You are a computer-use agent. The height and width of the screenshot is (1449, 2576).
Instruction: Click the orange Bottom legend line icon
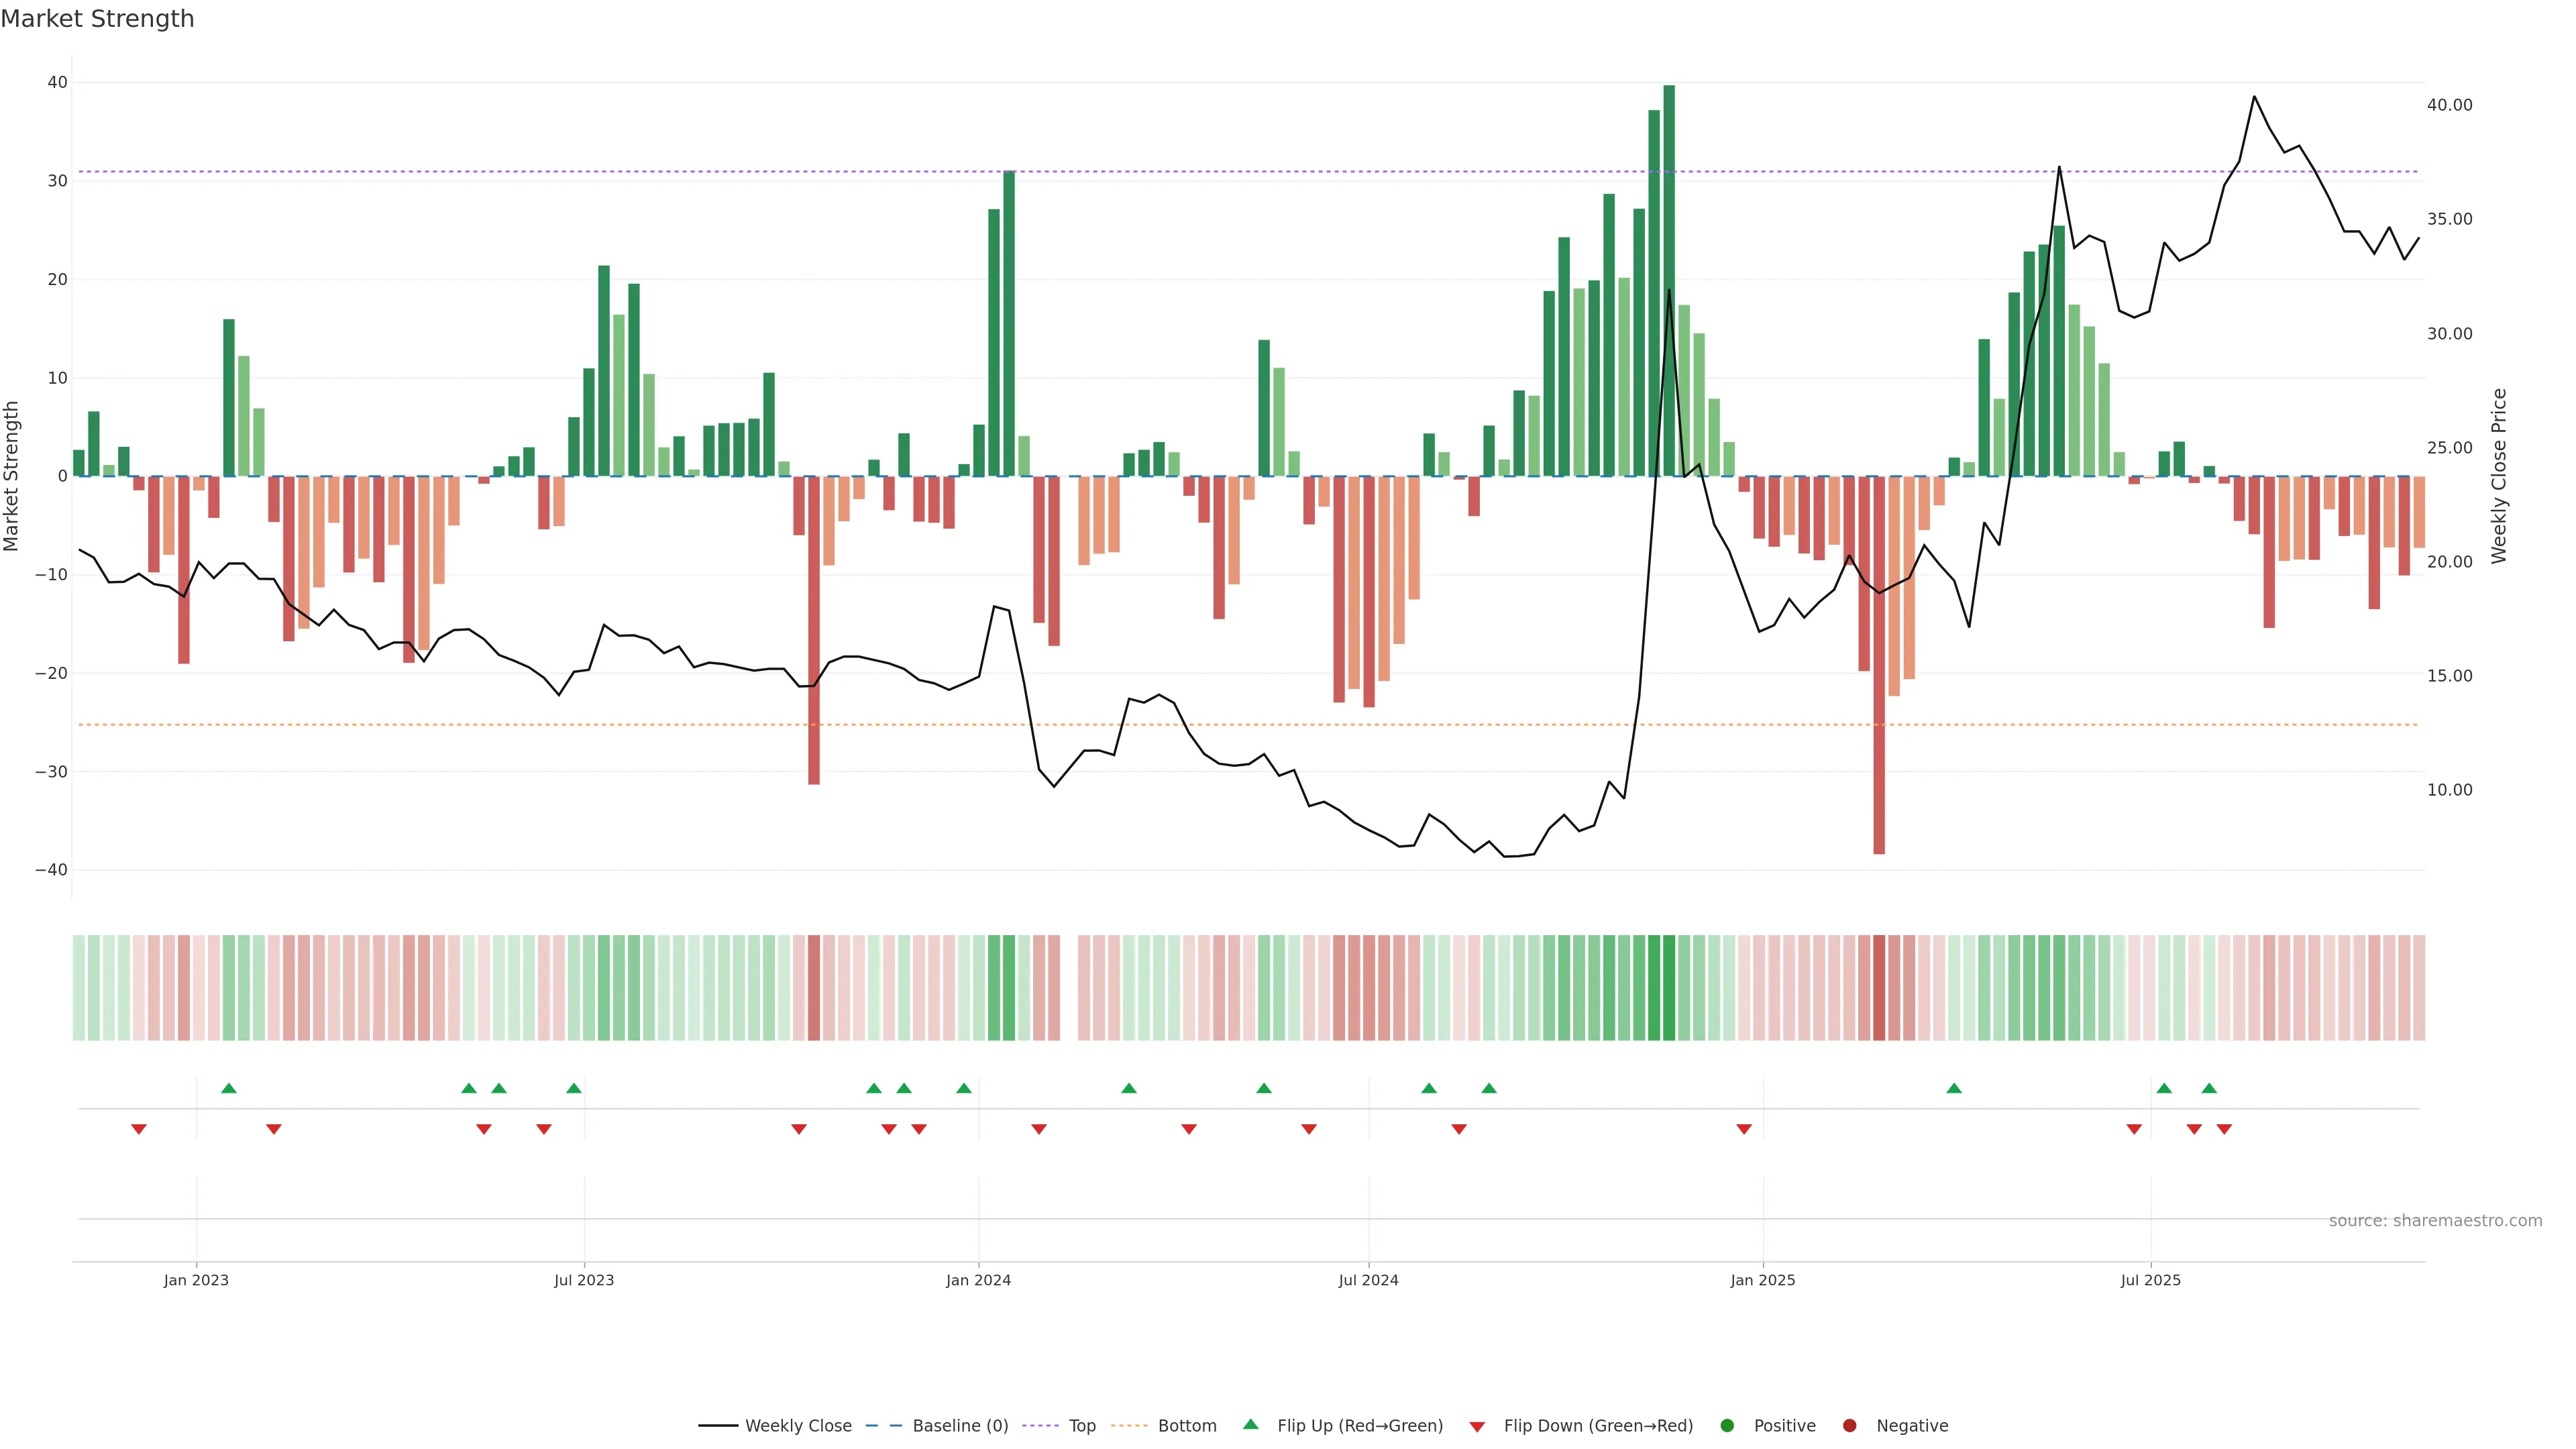pyautogui.click(x=1129, y=1426)
